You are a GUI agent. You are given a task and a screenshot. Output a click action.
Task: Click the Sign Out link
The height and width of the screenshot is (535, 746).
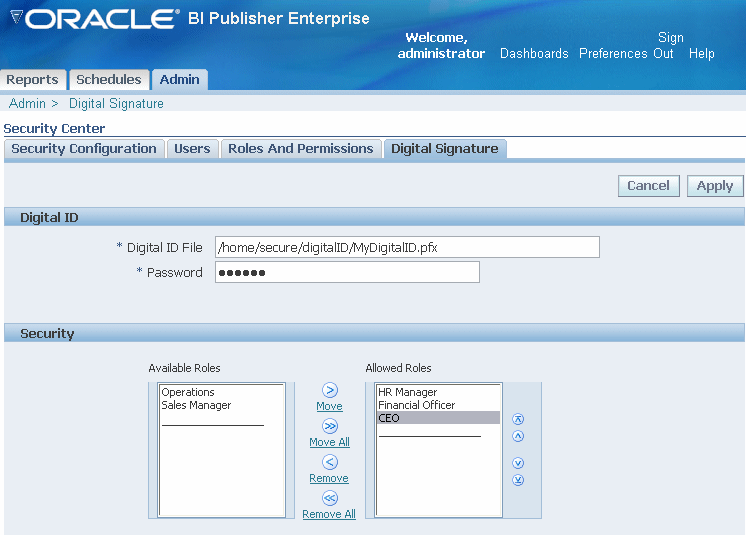pos(667,45)
